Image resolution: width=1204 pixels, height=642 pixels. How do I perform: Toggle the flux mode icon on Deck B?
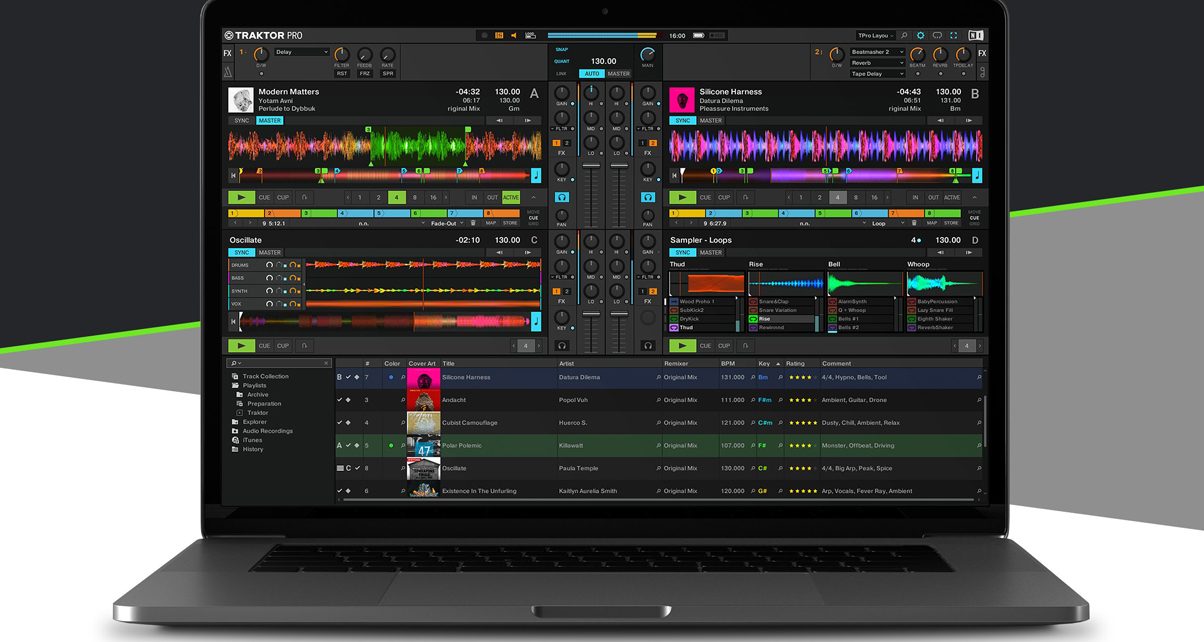744,198
